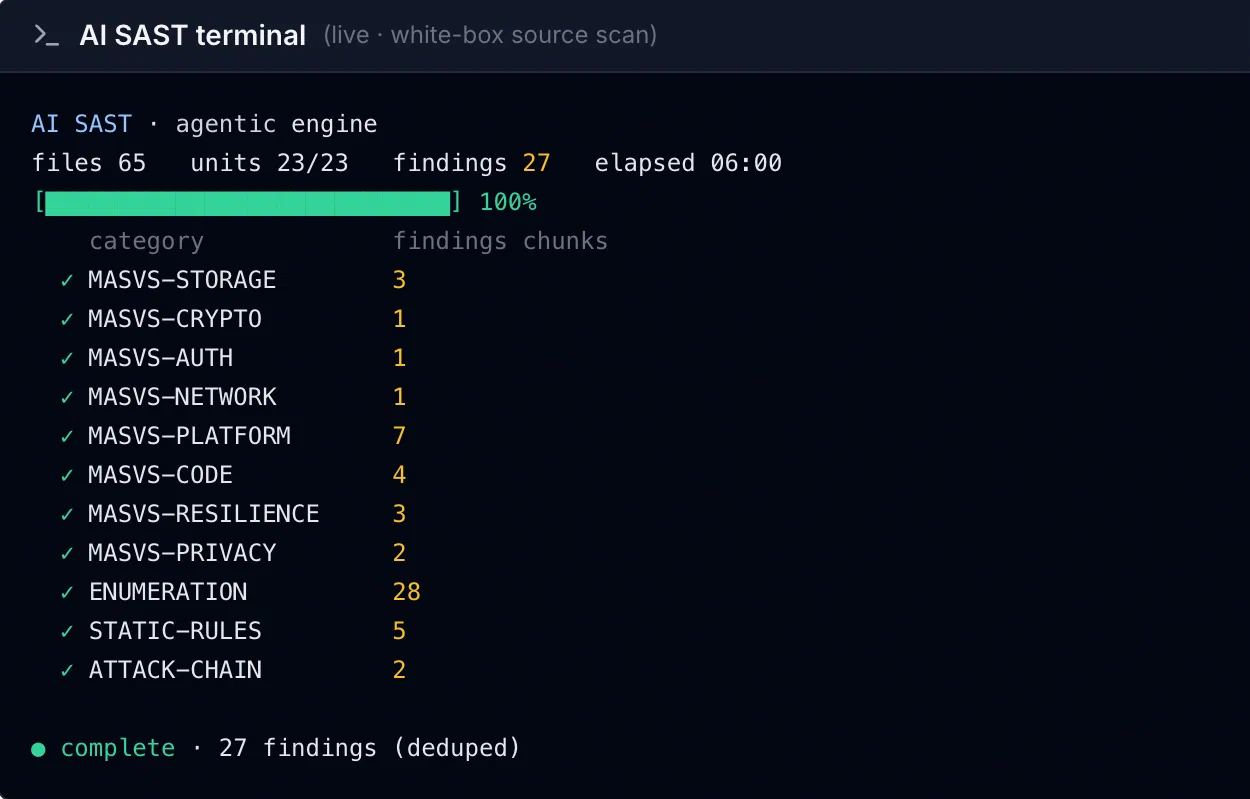Select the MASVS-NETWORK row label
1250x799 pixels.
(x=182, y=397)
